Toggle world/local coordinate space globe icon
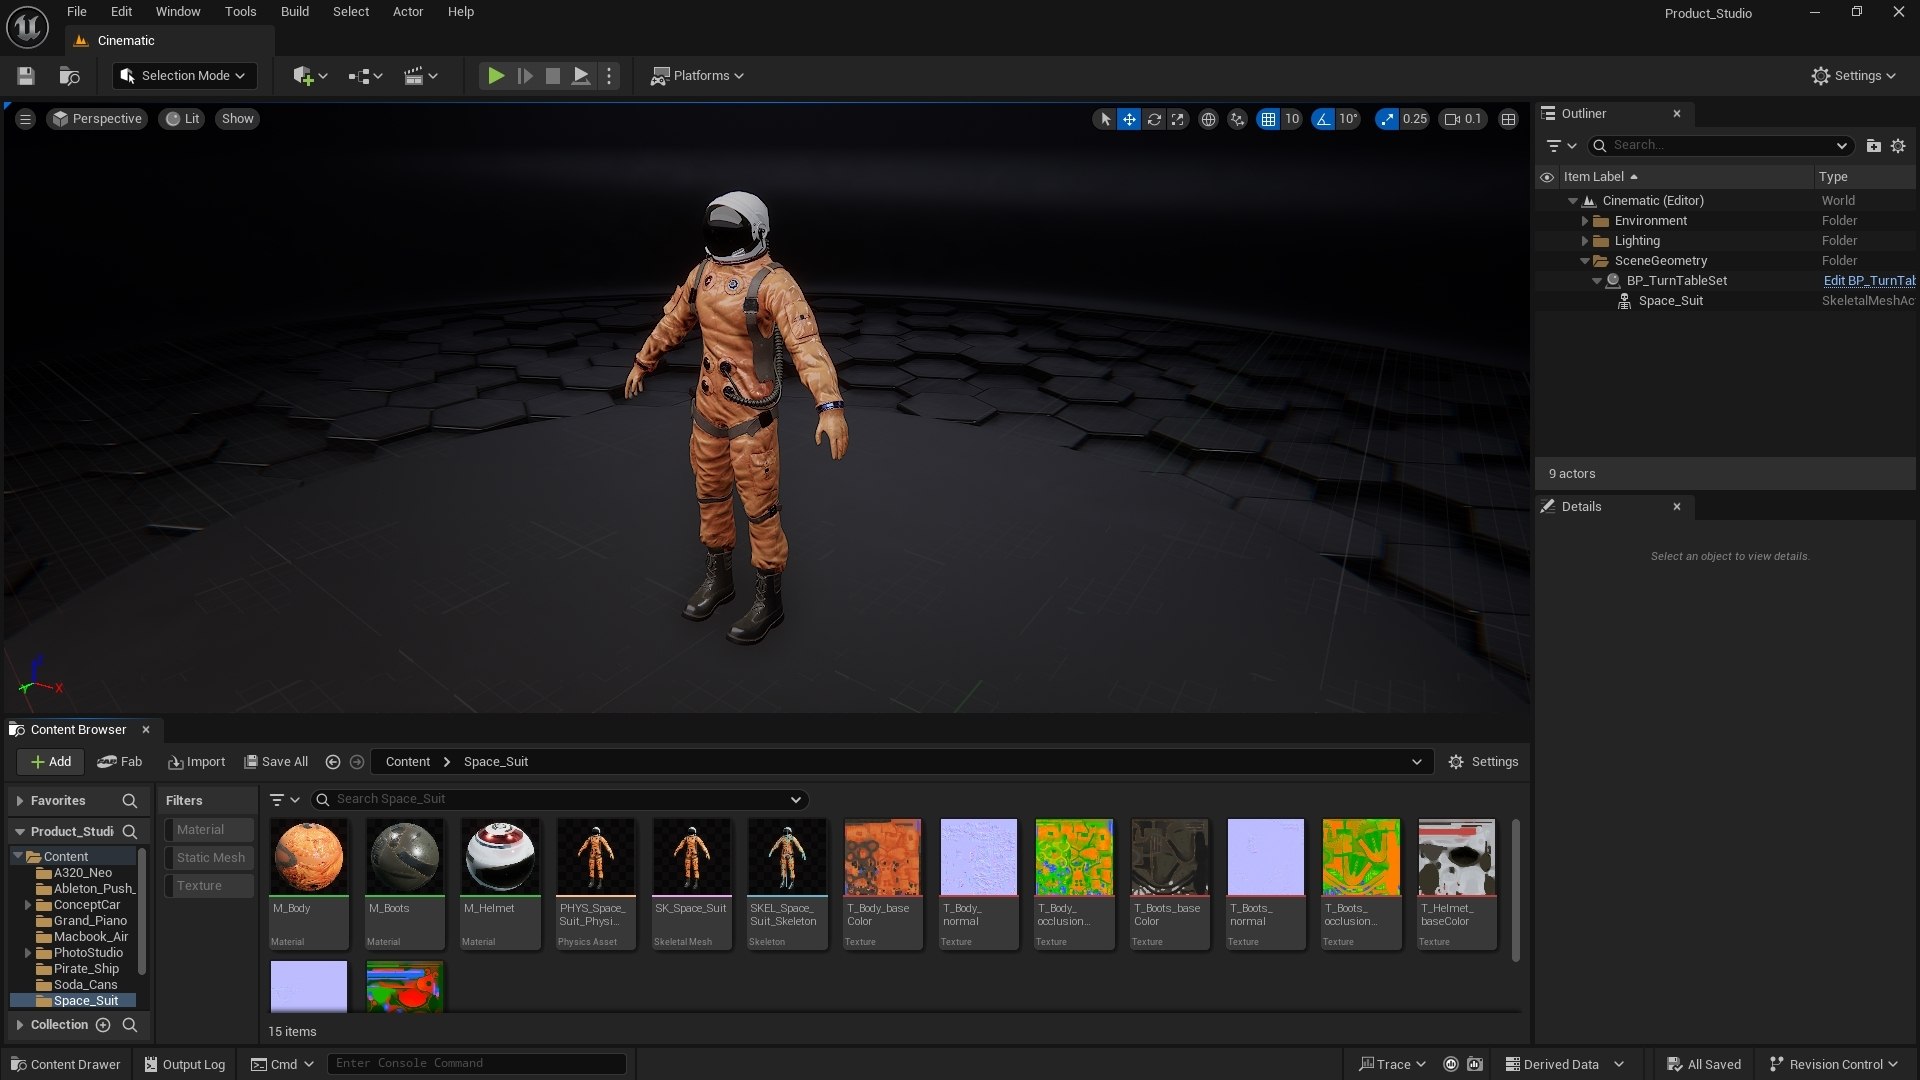The height and width of the screenshot is (1080, 1920). [x=1208, y=119]
